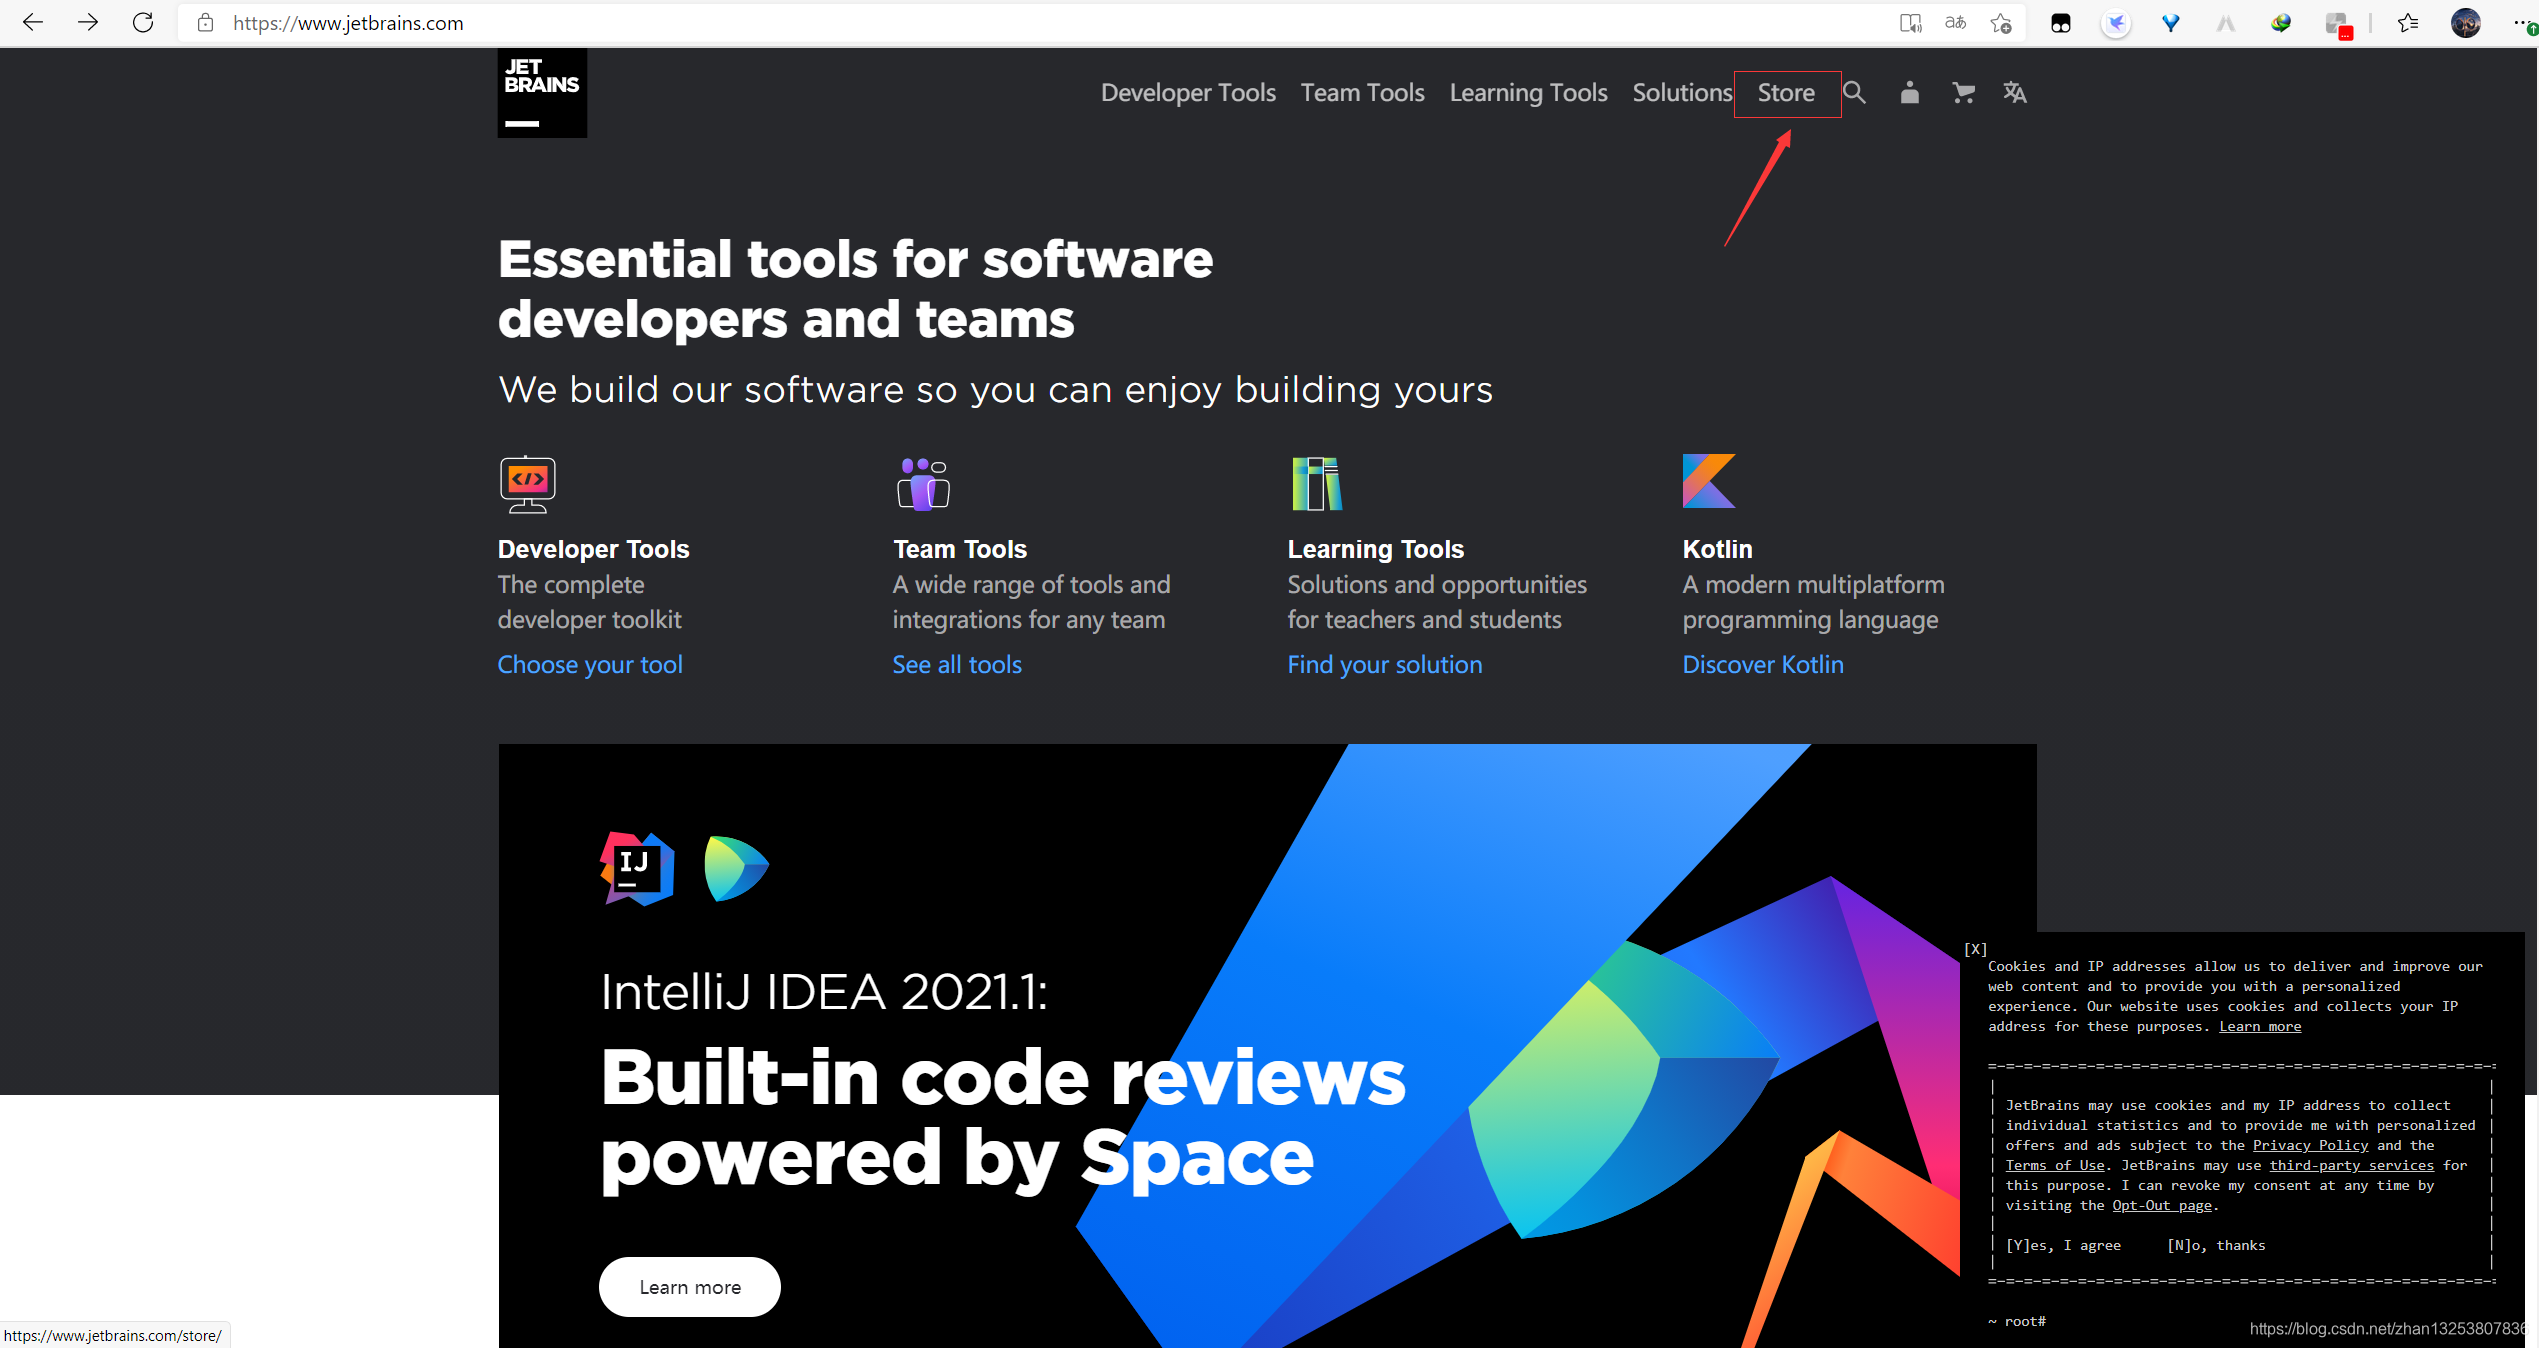Screen dimensions: 2539x1348
Task: Click the JetBrains logo
Action: (542, 93)
